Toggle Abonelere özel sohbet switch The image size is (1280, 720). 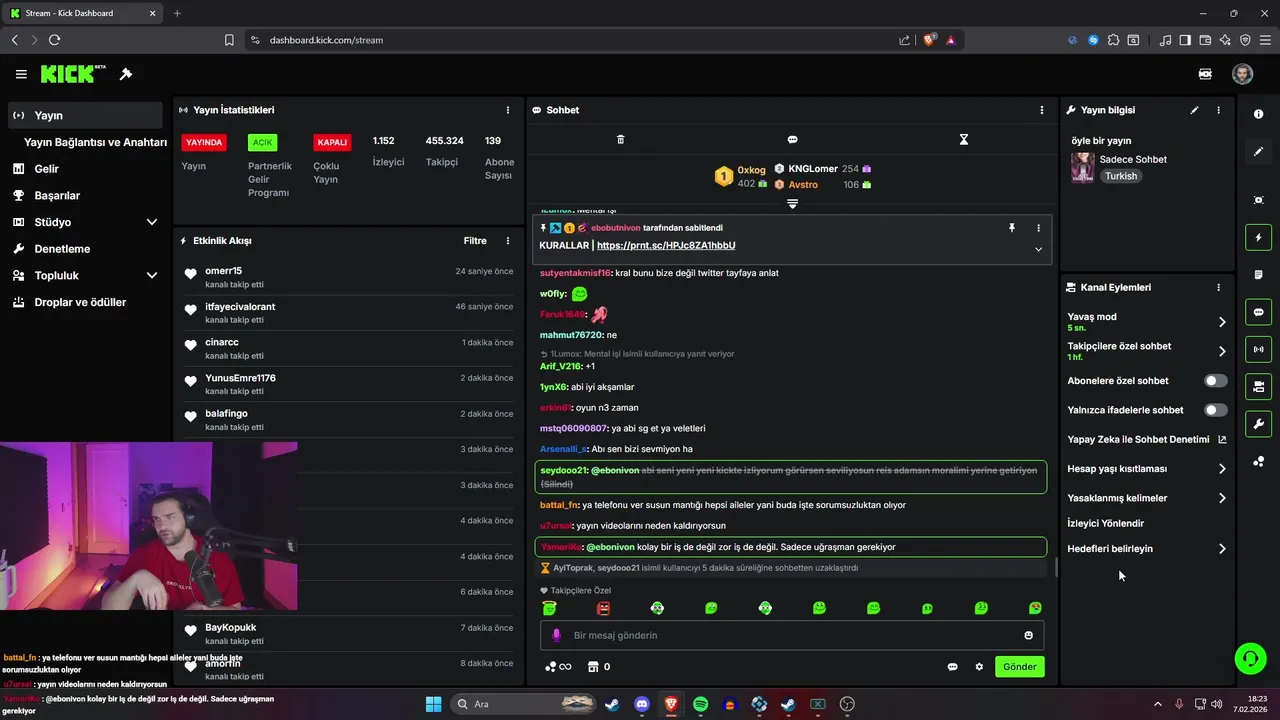(1216, 380)
